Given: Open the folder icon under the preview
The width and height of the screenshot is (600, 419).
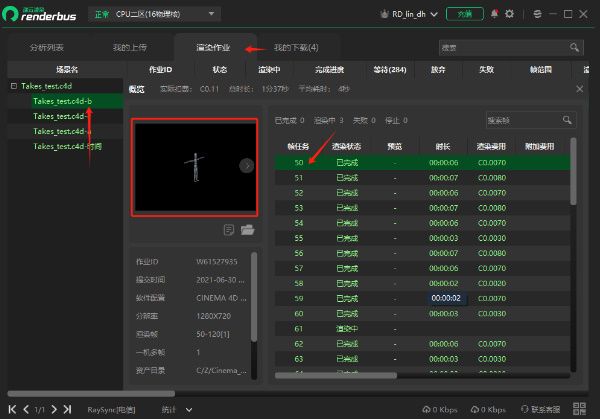Looking at the screenshot, I should (x=247, y=230).
